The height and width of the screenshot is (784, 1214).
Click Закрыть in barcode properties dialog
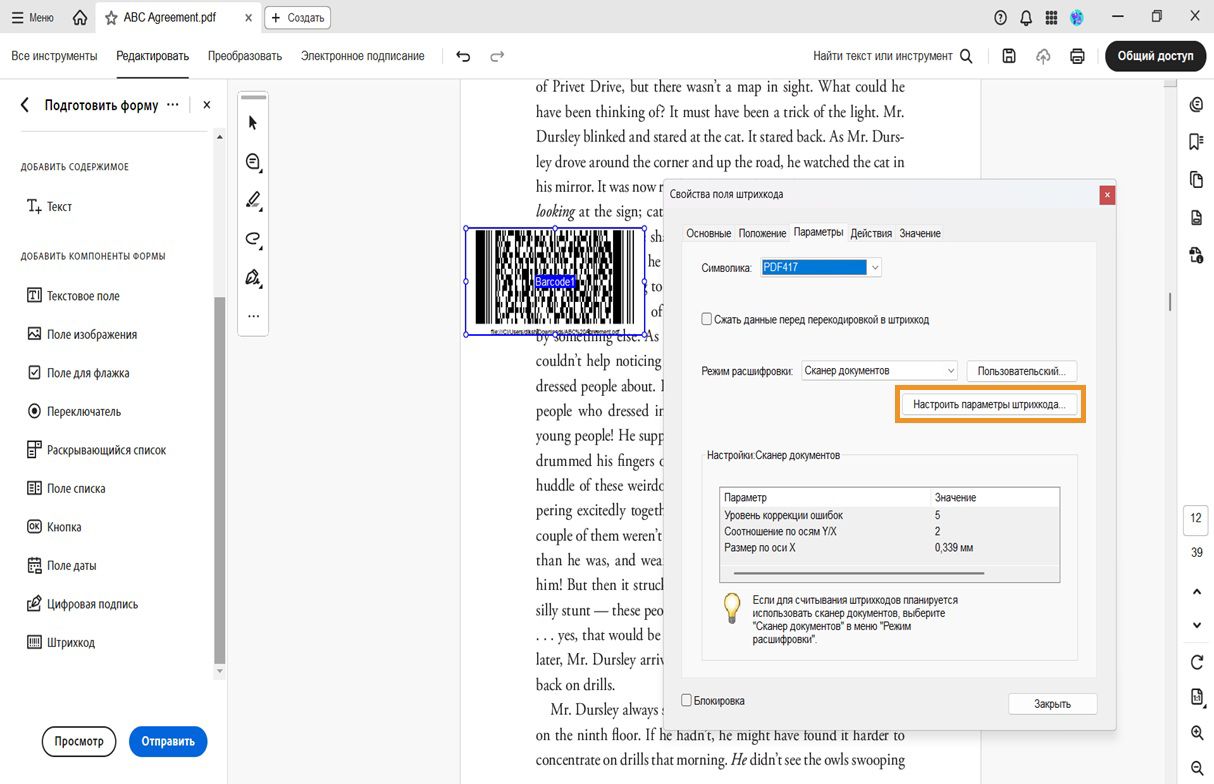click(x=1052, y=704)
